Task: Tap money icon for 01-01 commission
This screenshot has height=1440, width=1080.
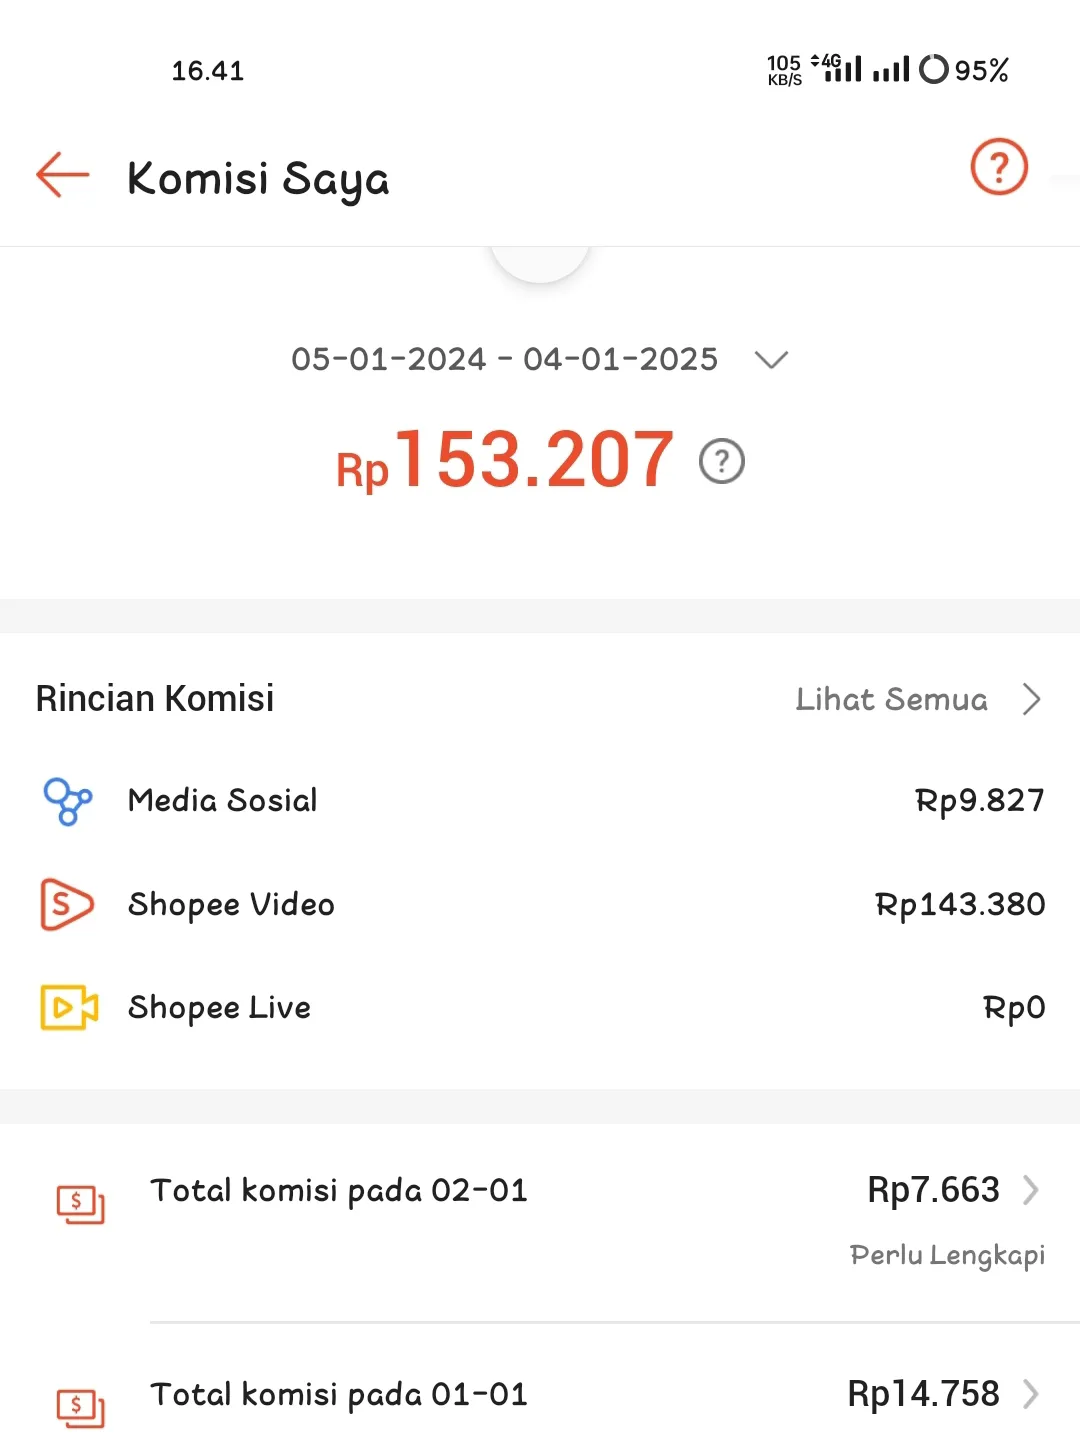Action: 80,1408
